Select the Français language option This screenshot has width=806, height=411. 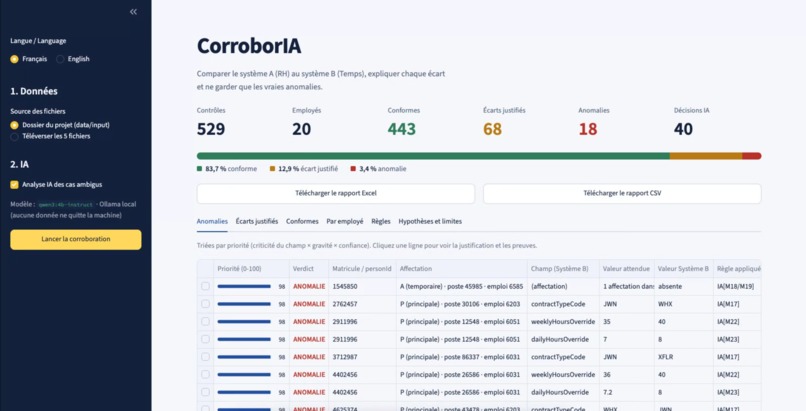pyautogui.click(x=29, y=59)
